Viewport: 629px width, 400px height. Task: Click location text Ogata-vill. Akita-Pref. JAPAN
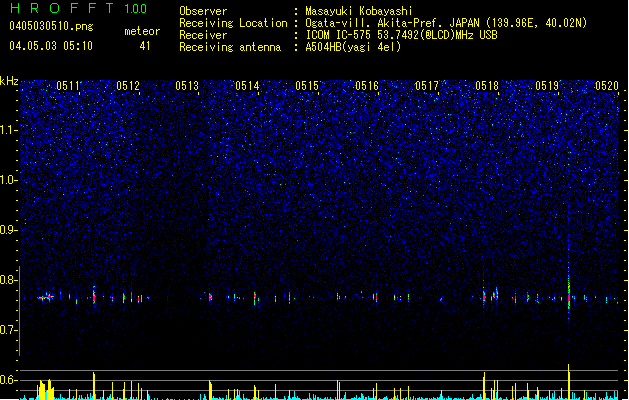coord(391,23)
